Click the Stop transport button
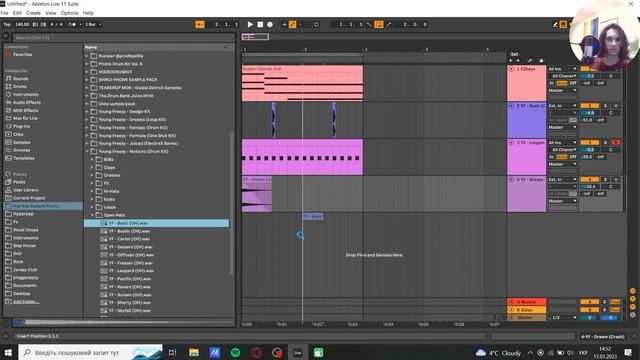Viewport: 640px width, 360px height. (x=260, y=24)
